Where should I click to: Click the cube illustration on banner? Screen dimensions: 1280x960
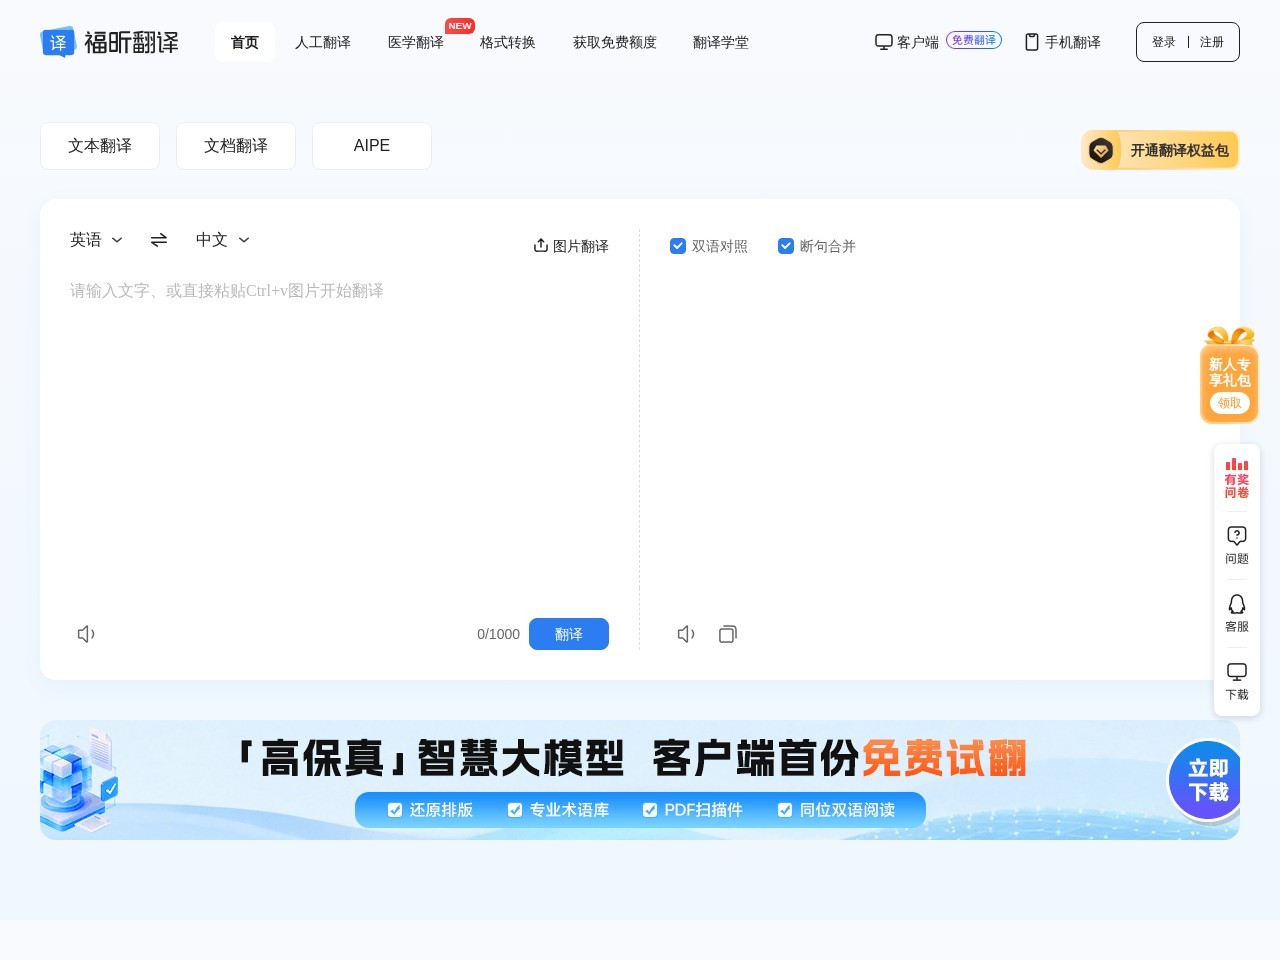pos(79,782)
